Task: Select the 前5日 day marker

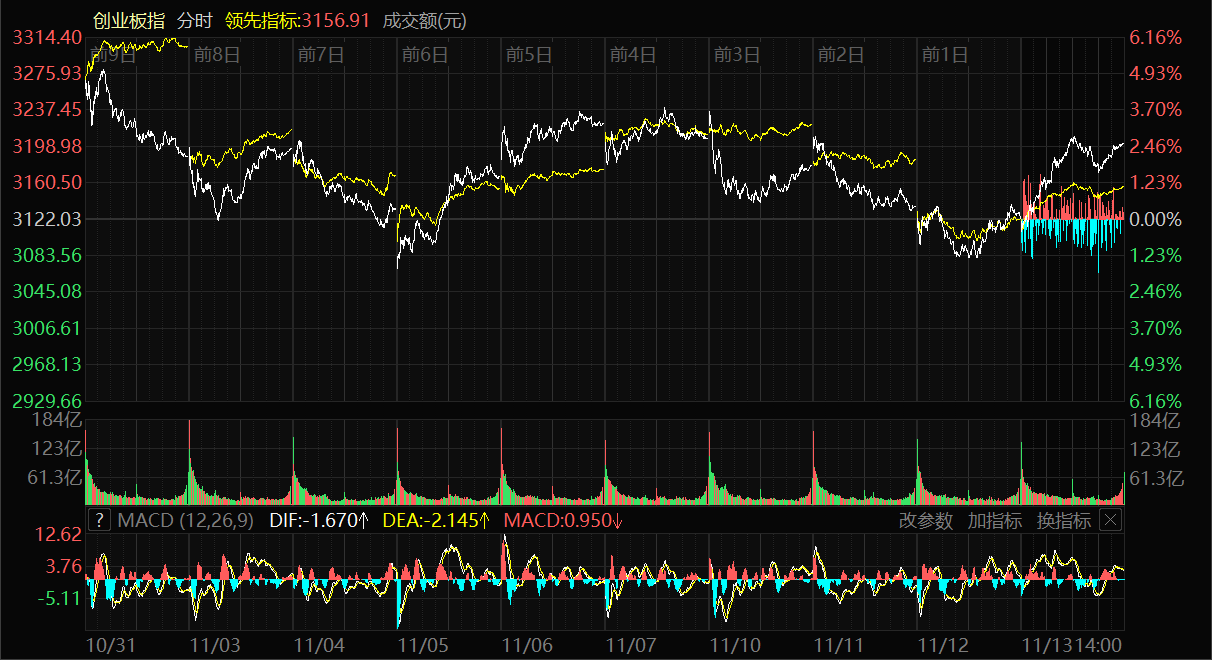Action: click(529, 54)
